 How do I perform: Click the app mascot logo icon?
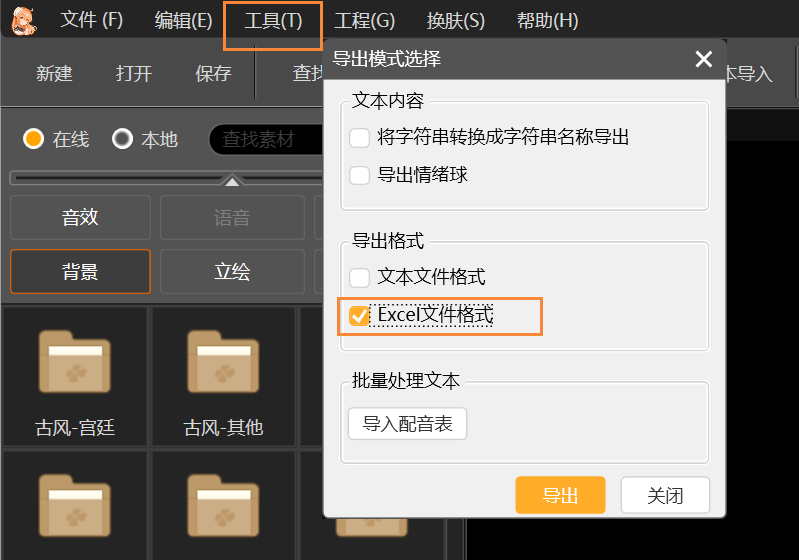(x=22, y=20)
